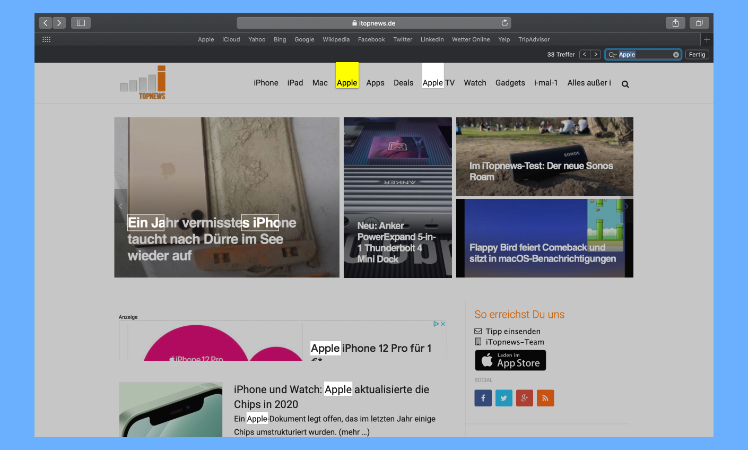The width and height of the screenshot is (748, 450).
Task: Open the Facebook social icon
Action: pyautogui.click(x=483, y=398)
